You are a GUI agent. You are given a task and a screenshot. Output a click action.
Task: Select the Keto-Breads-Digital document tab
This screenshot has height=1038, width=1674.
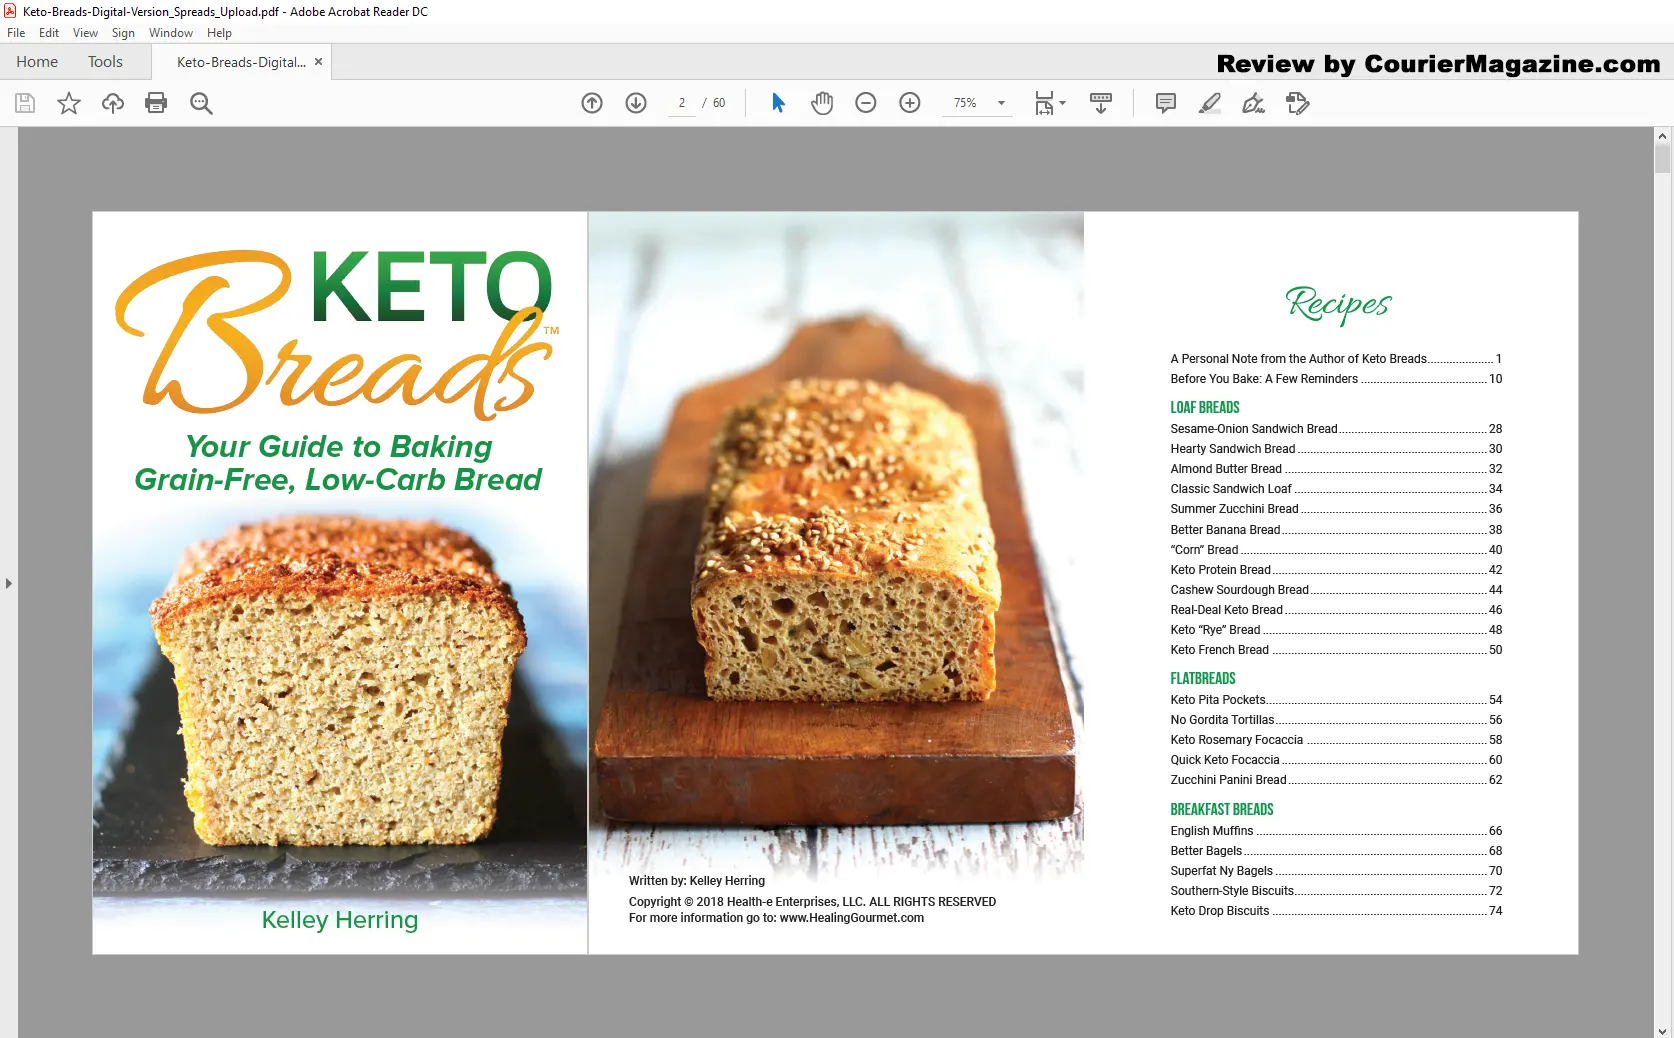click(241, 62)
